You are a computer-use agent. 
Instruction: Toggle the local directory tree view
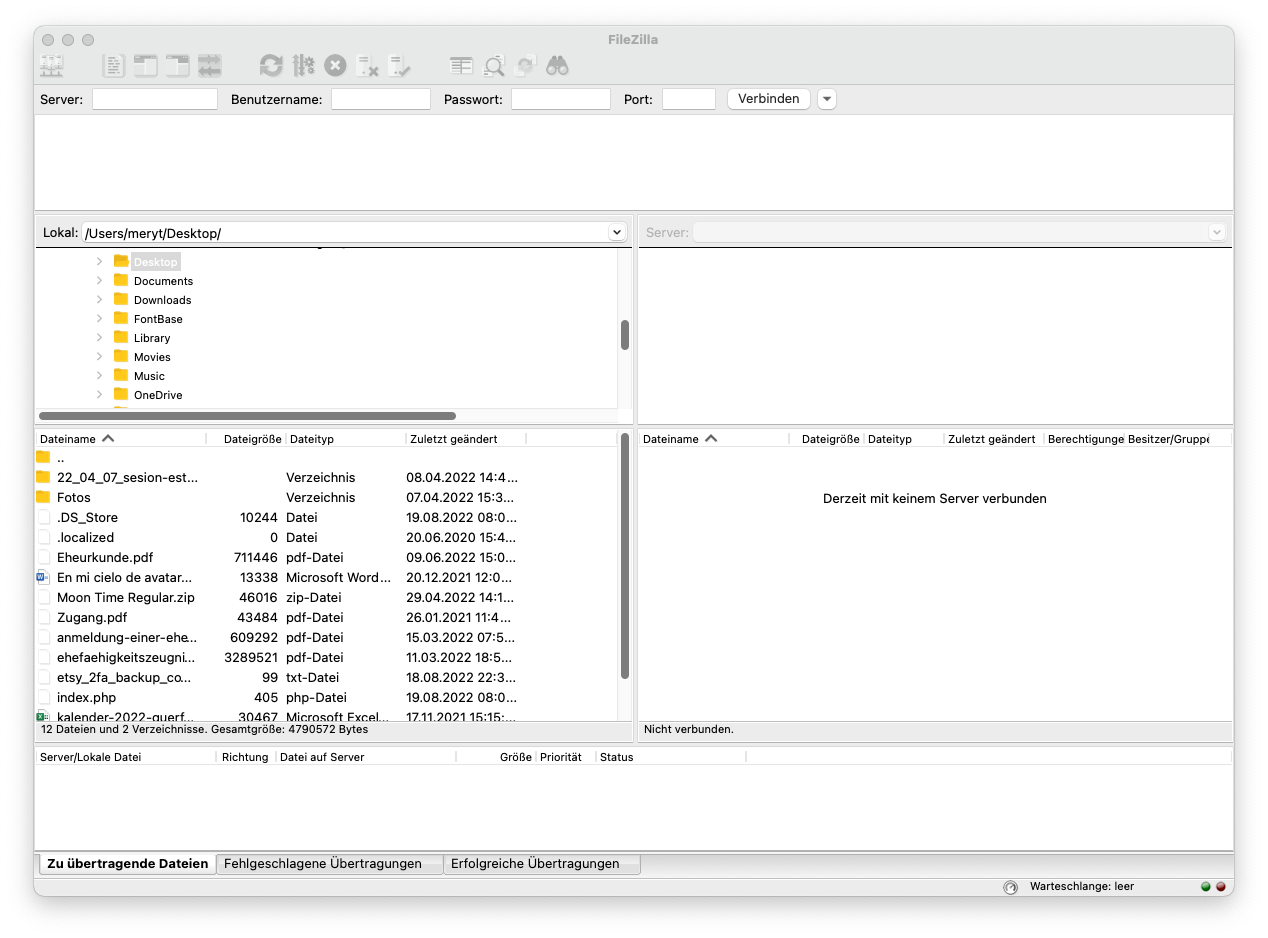(145, 65)
